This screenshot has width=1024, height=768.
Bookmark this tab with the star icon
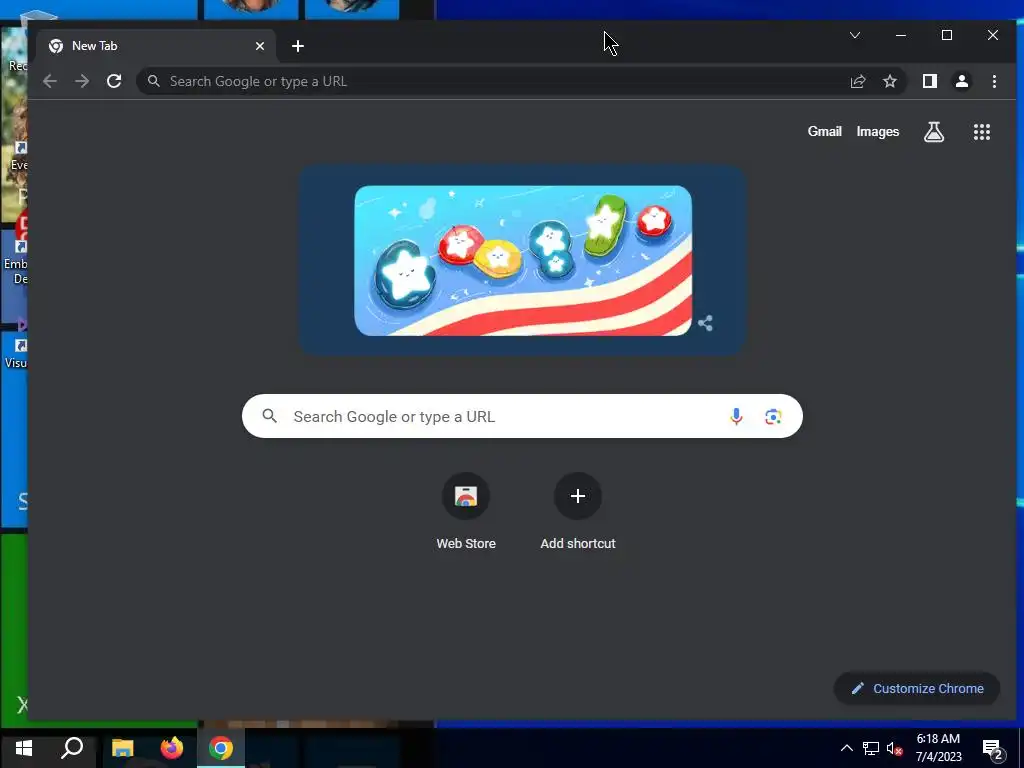[x=889, y=82]
